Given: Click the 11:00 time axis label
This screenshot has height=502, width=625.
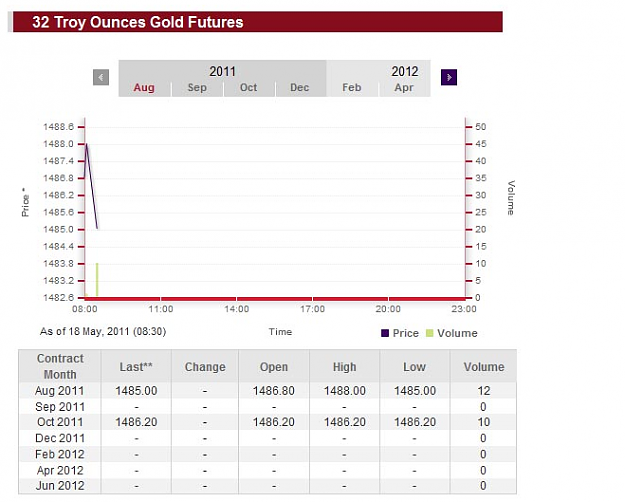Looking at the screenshot, I should [x=161, y=309].
